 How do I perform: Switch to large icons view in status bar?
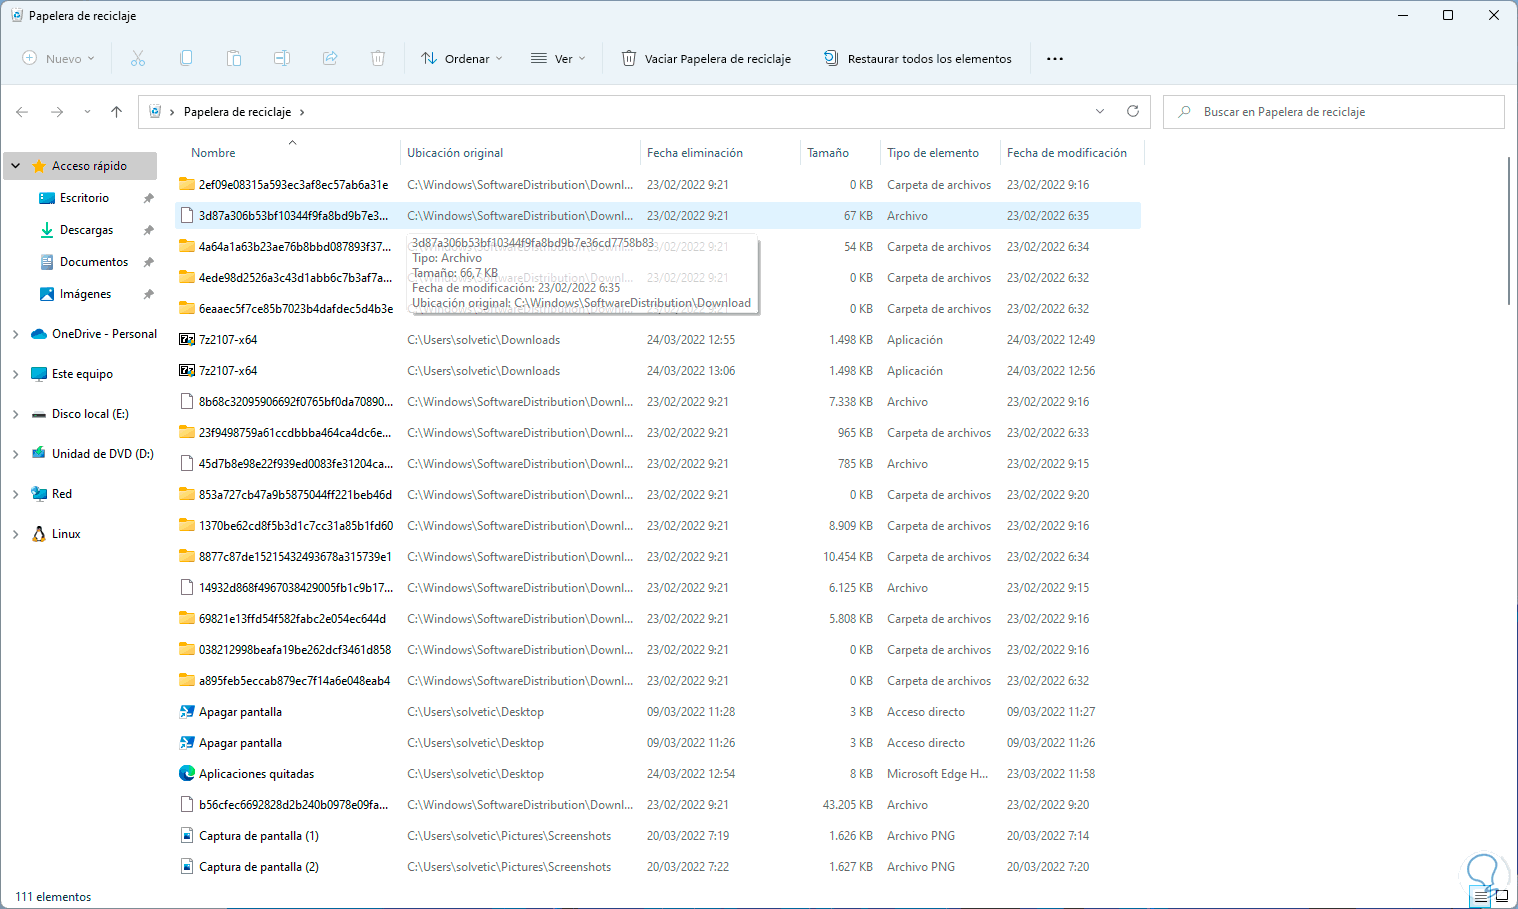(x=1502, y=897)
